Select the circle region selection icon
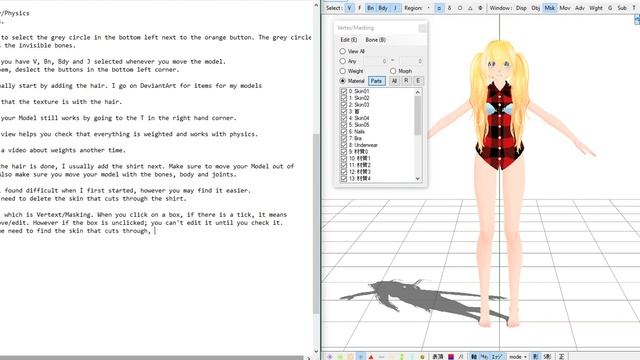640x360 pixels. 460,8
